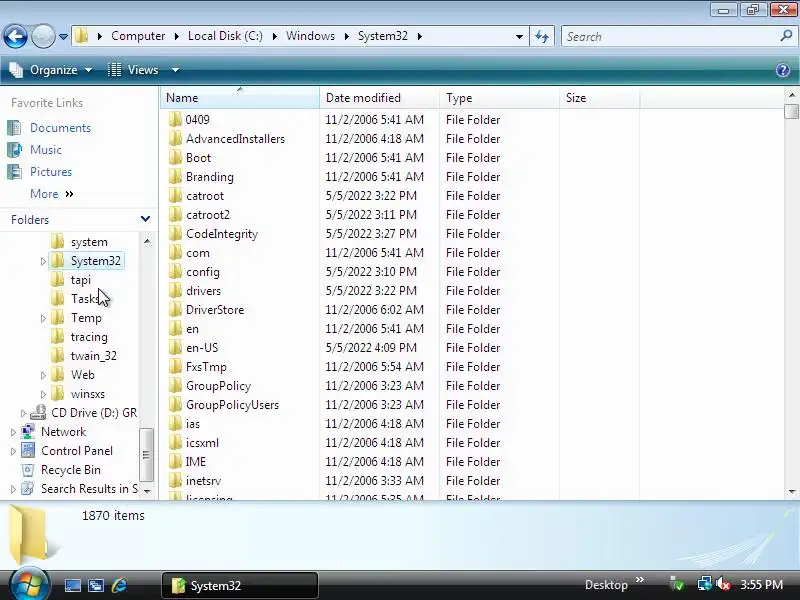The height and width of the screenshot is (600, 800).
Task: Select Windows in the address breadcrumb
Action: (x=310, y=36)
